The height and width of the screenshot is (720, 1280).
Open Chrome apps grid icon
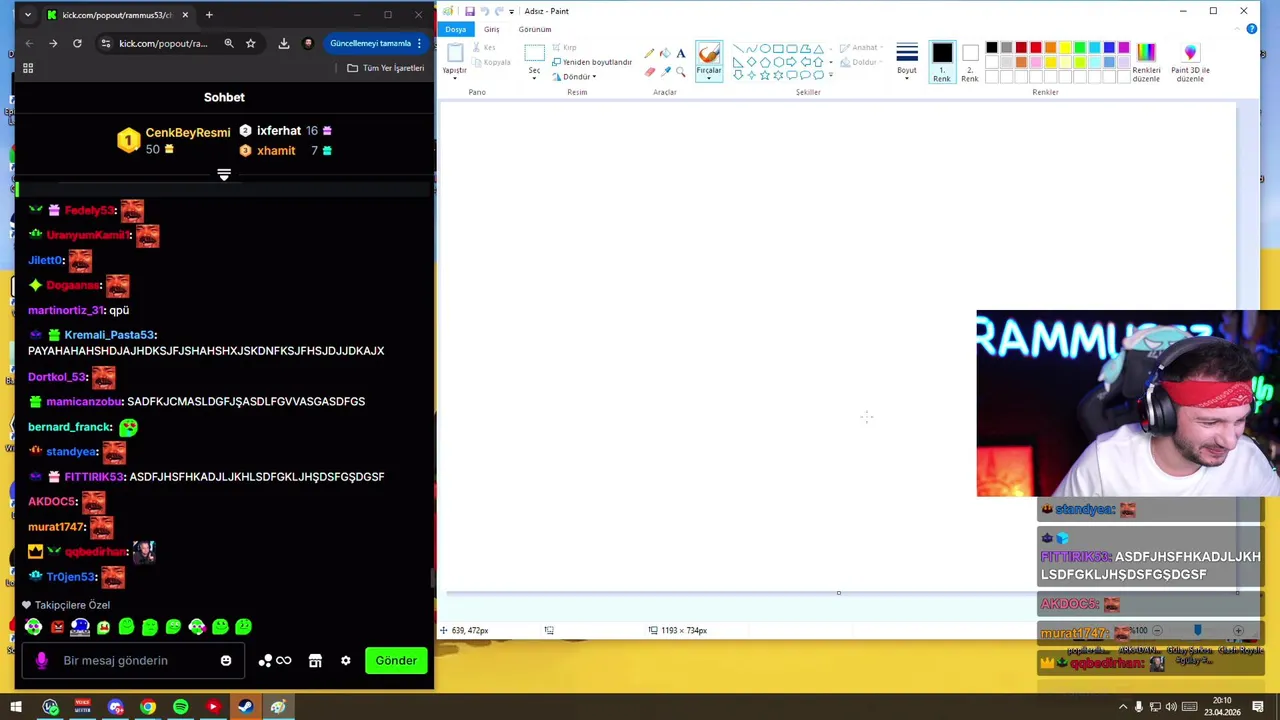(x=28, y=68)
